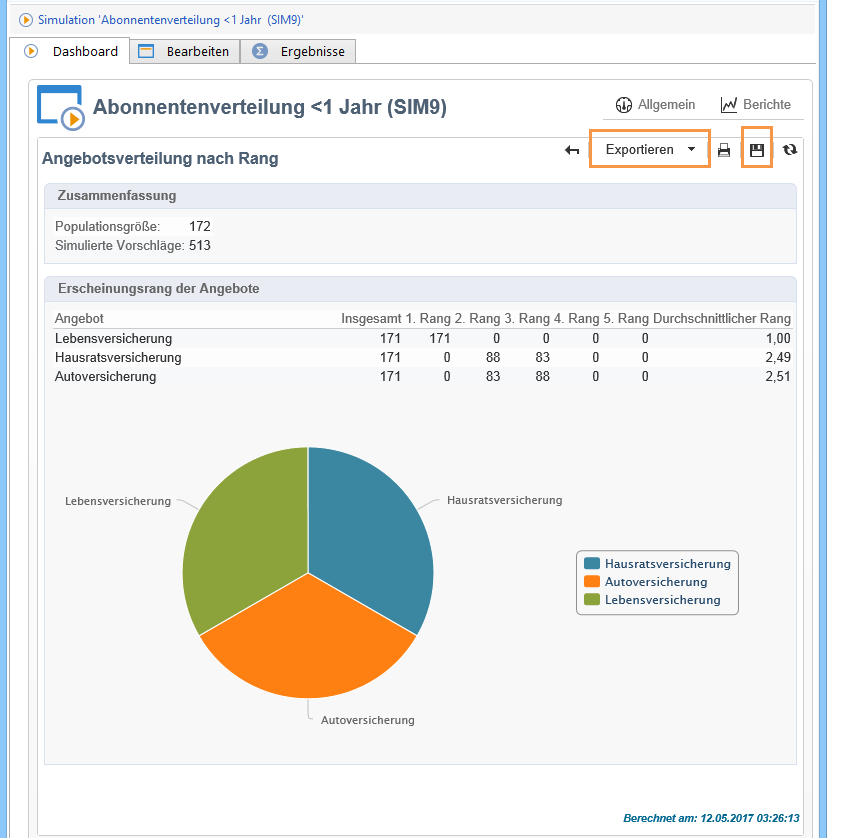Viewport: 848px width, 838px height.
Task: Click the Simulierte Vorschläge value 513
Action: tap(200, 245)
